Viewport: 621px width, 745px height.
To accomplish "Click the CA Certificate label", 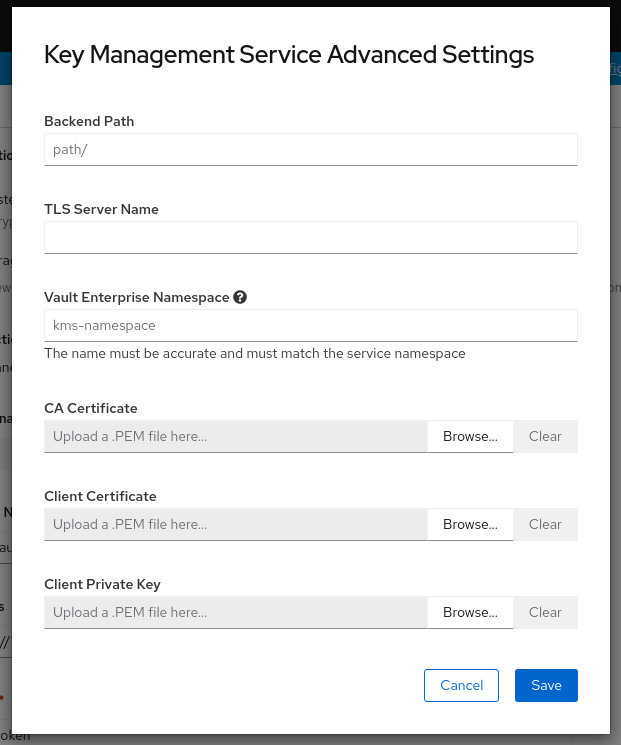I will 91,408.
